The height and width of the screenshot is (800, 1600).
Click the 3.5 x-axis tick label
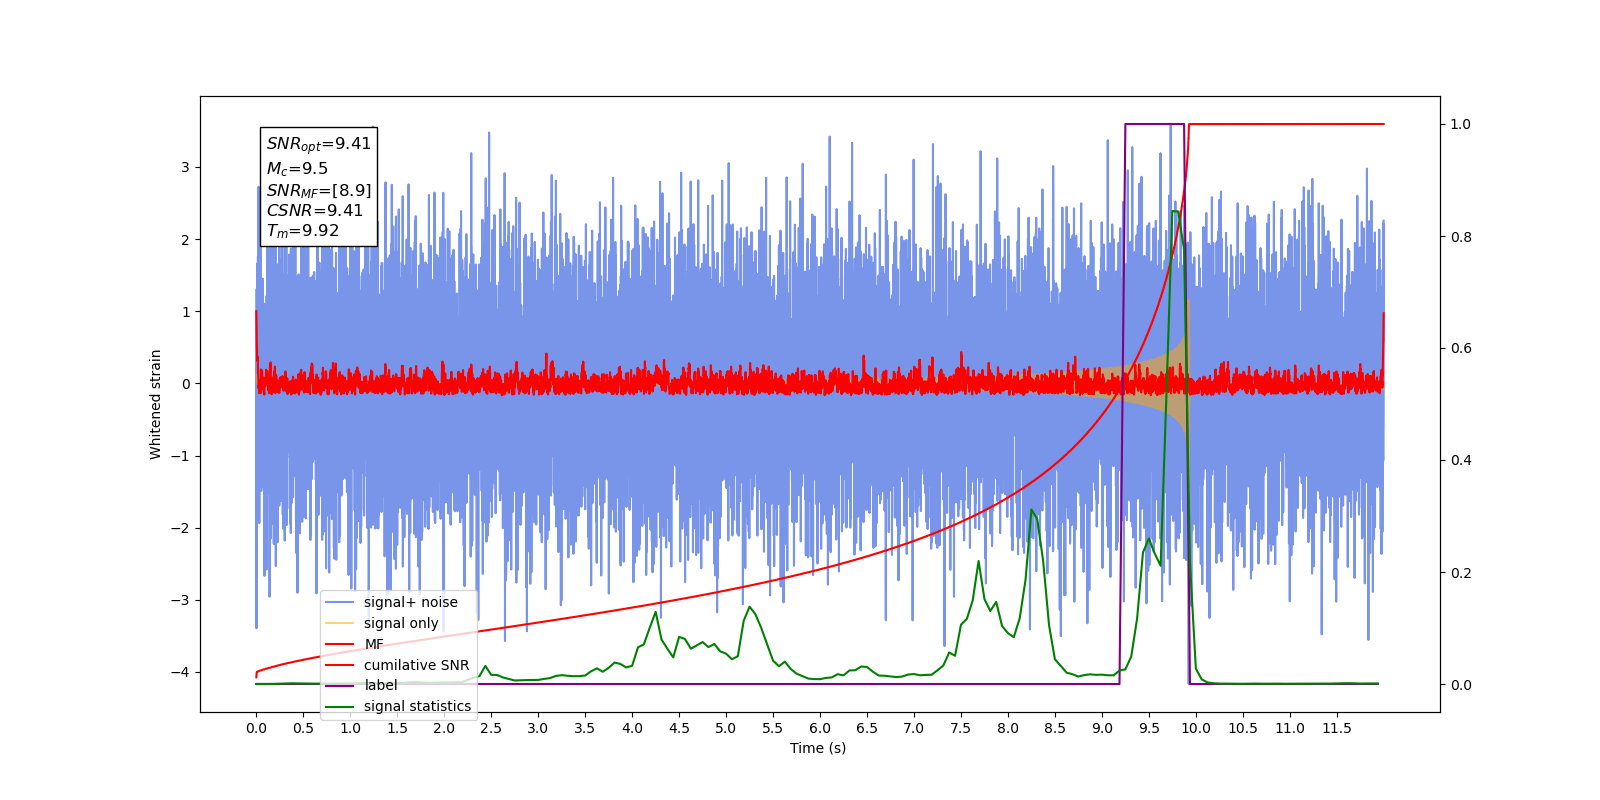[585, 728]
